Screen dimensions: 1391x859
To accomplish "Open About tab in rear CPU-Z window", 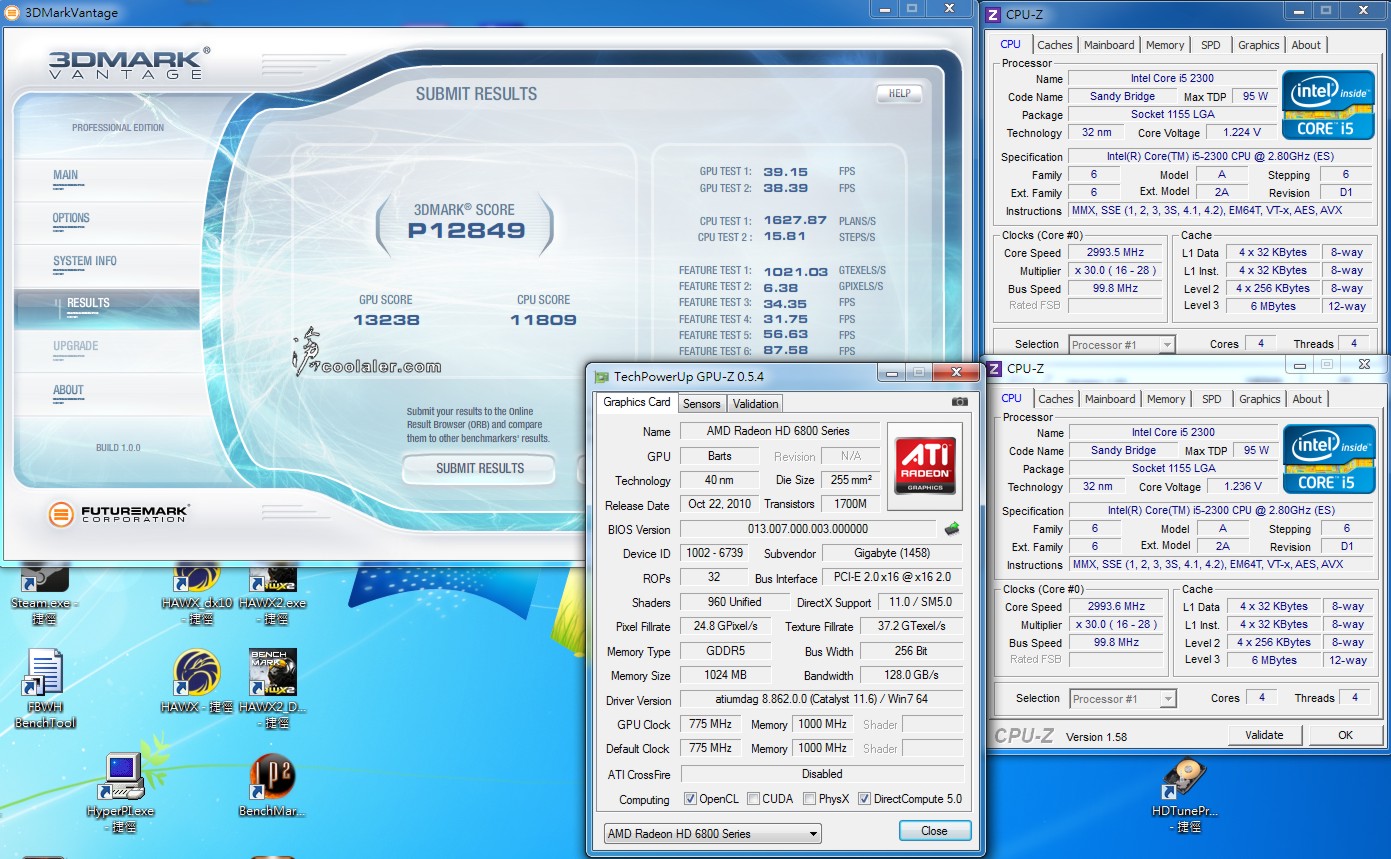I will tap(1306, 45).
